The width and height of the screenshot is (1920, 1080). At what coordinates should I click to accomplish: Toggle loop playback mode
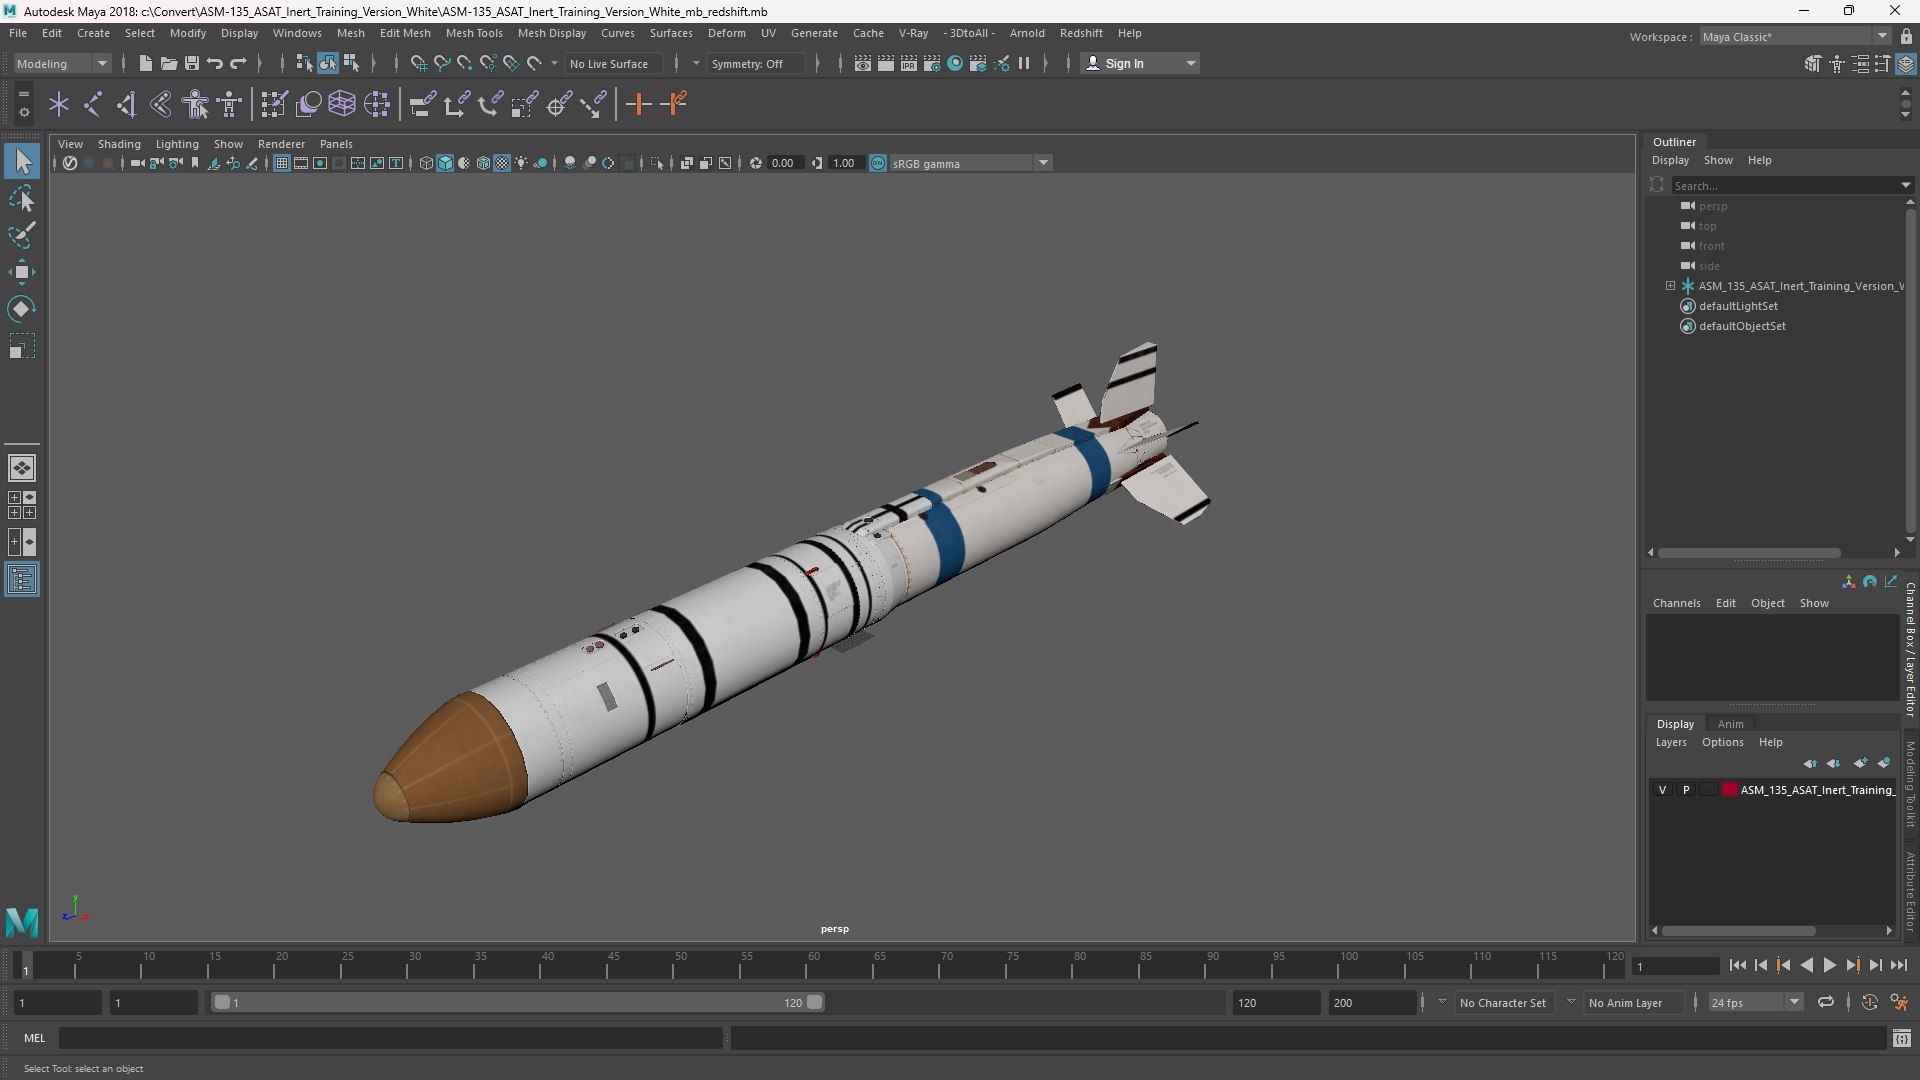(1826, 1003)
